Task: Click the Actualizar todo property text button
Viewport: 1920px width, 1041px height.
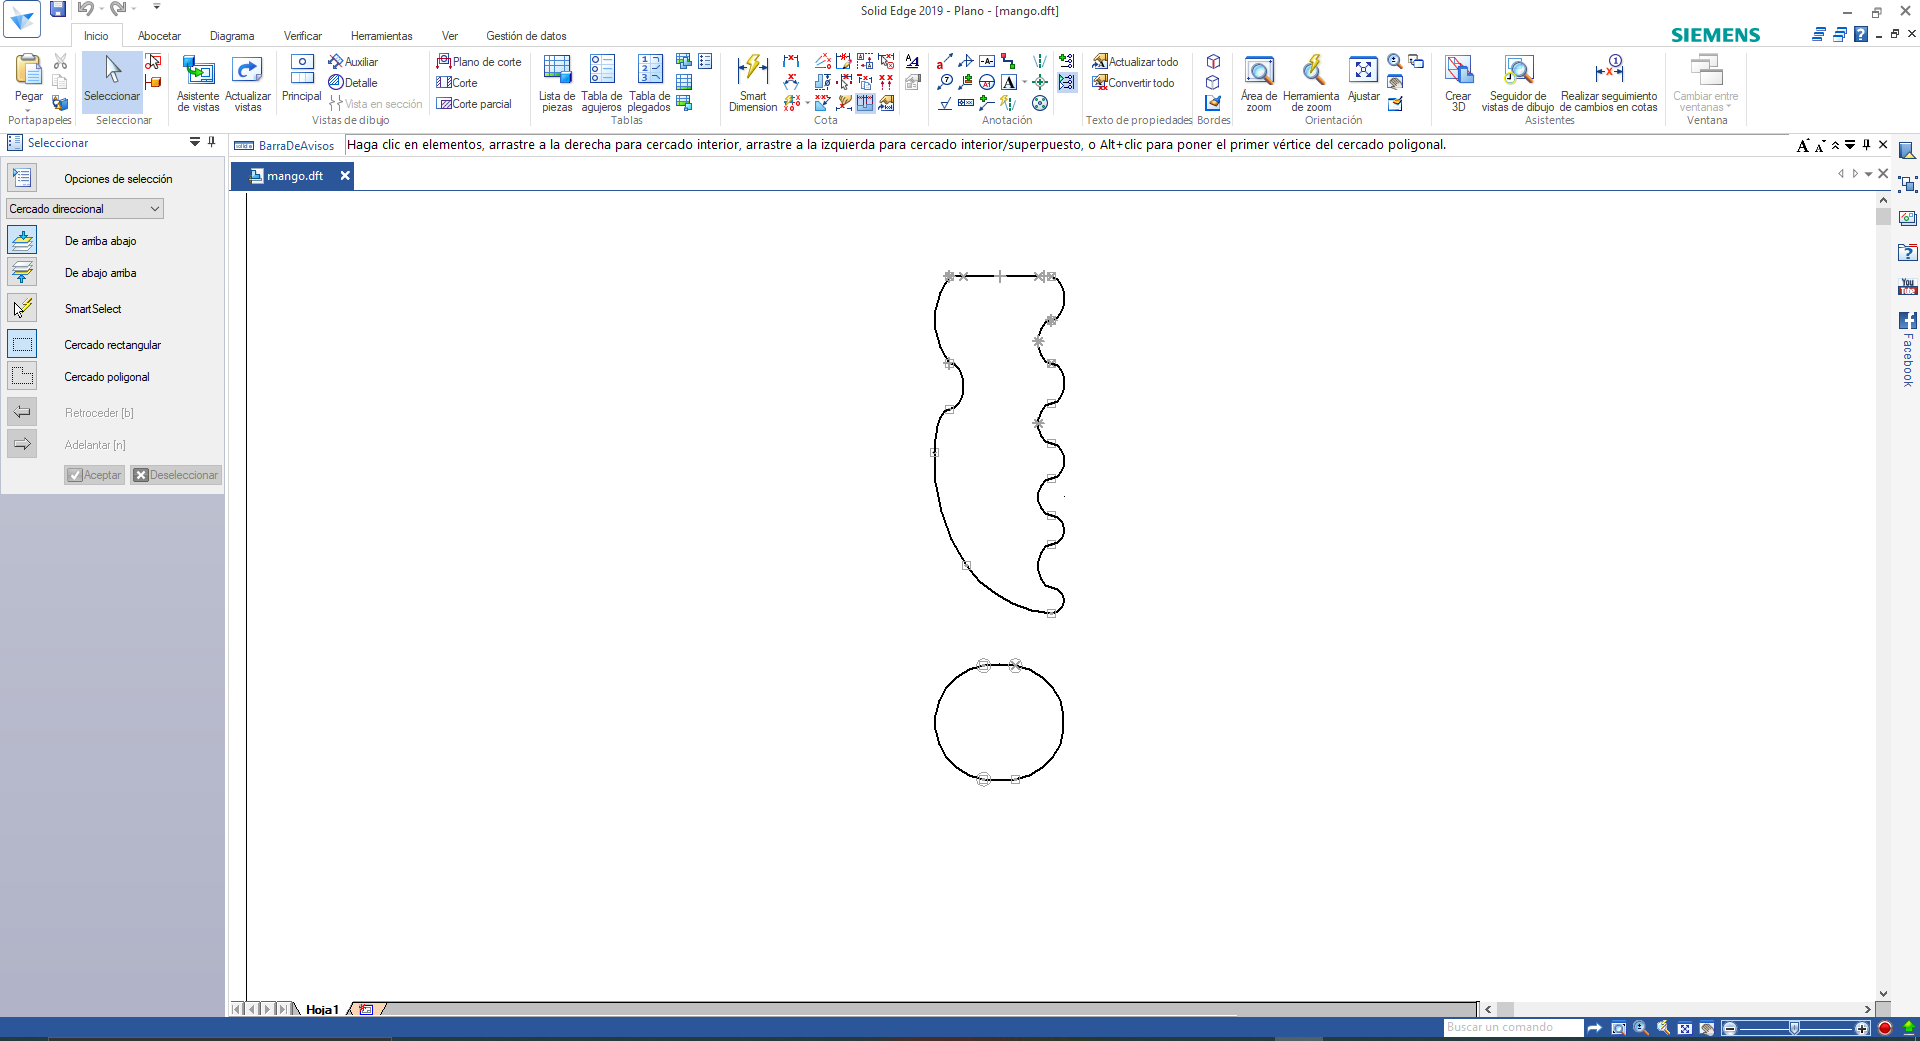Action: 1135,62
